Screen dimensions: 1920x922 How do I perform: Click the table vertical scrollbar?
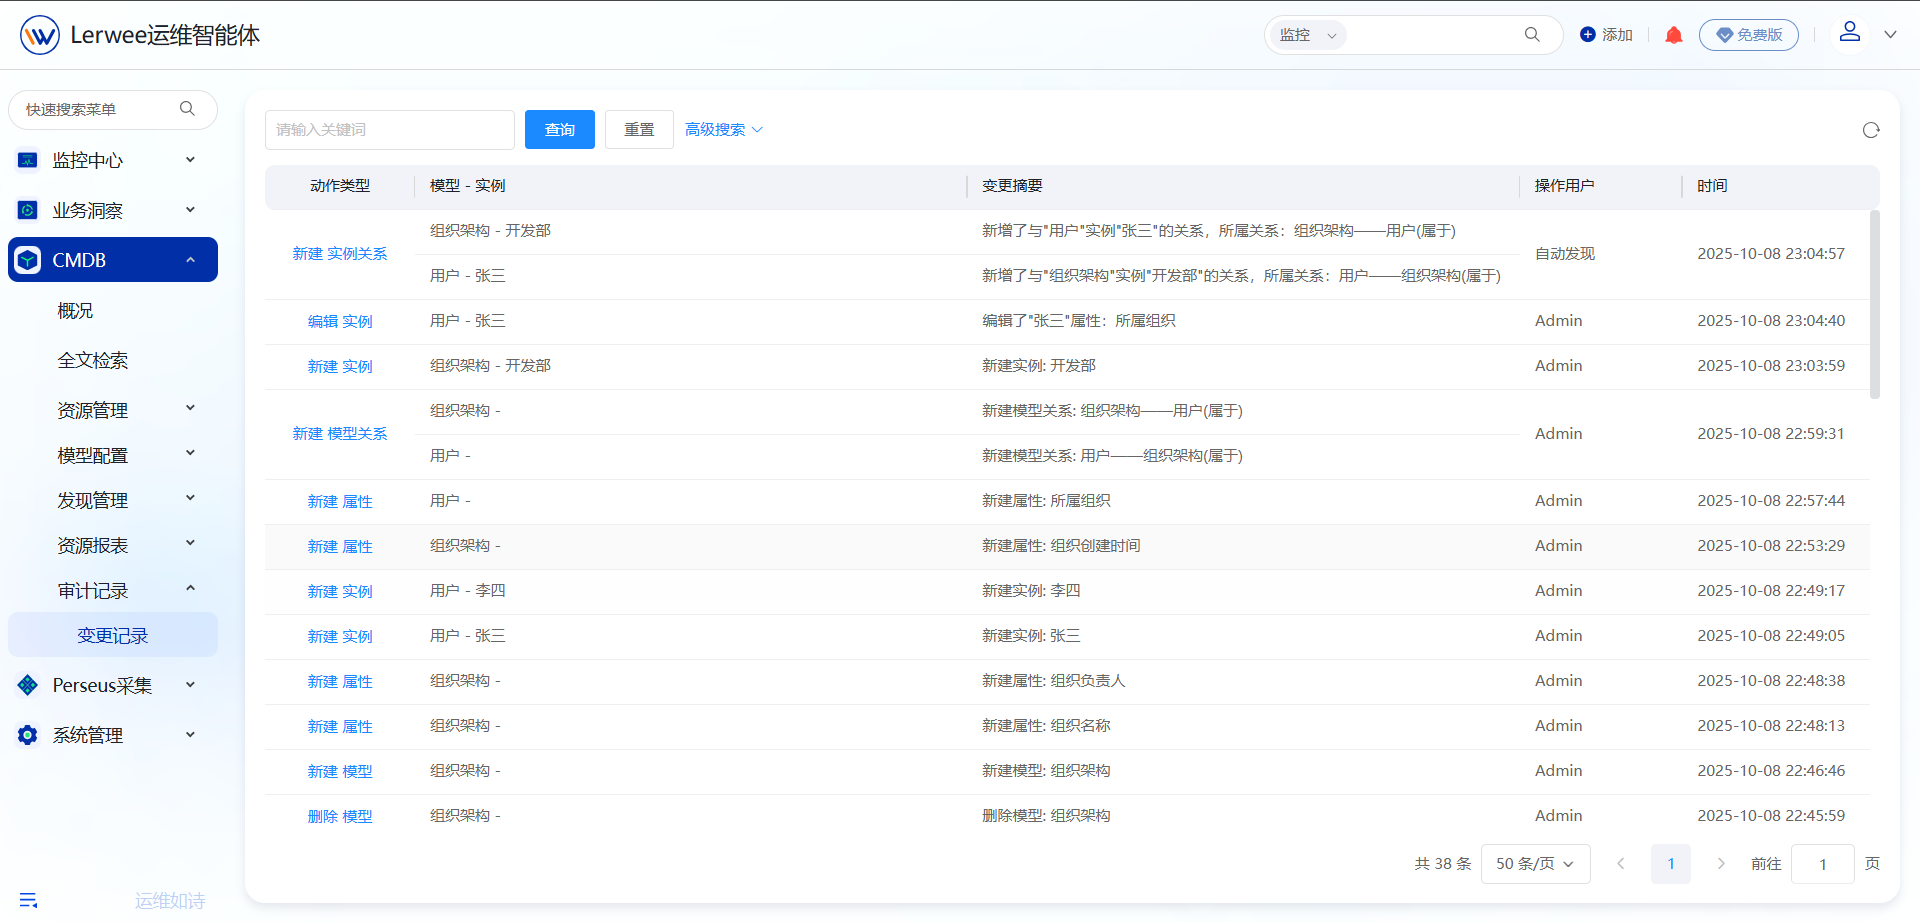[x=1875, y=304]
